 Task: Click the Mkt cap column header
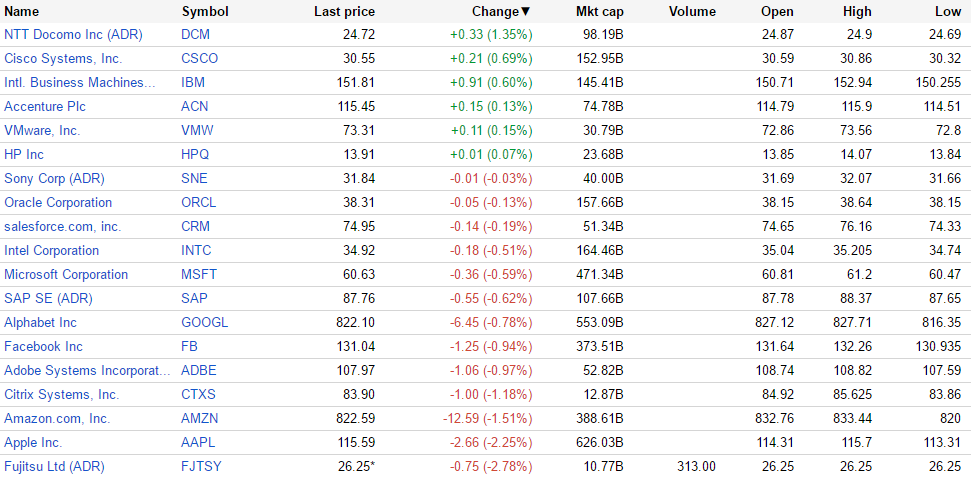coord(600,12)
